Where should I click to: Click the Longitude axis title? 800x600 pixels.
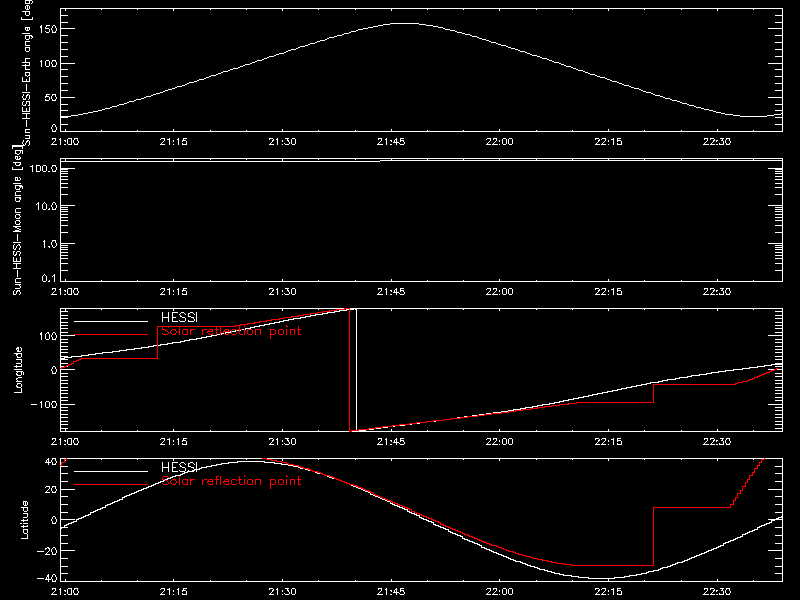click(x=18, y=370)
